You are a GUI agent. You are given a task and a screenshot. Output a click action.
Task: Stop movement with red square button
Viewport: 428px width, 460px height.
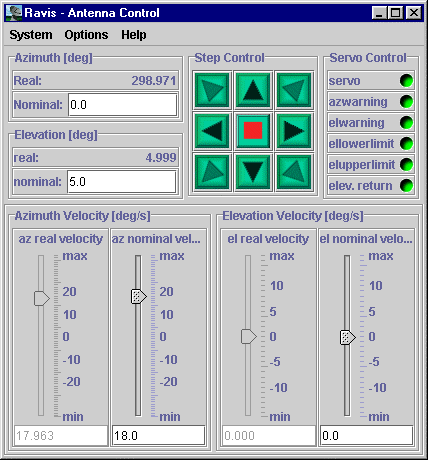(253, 131)
